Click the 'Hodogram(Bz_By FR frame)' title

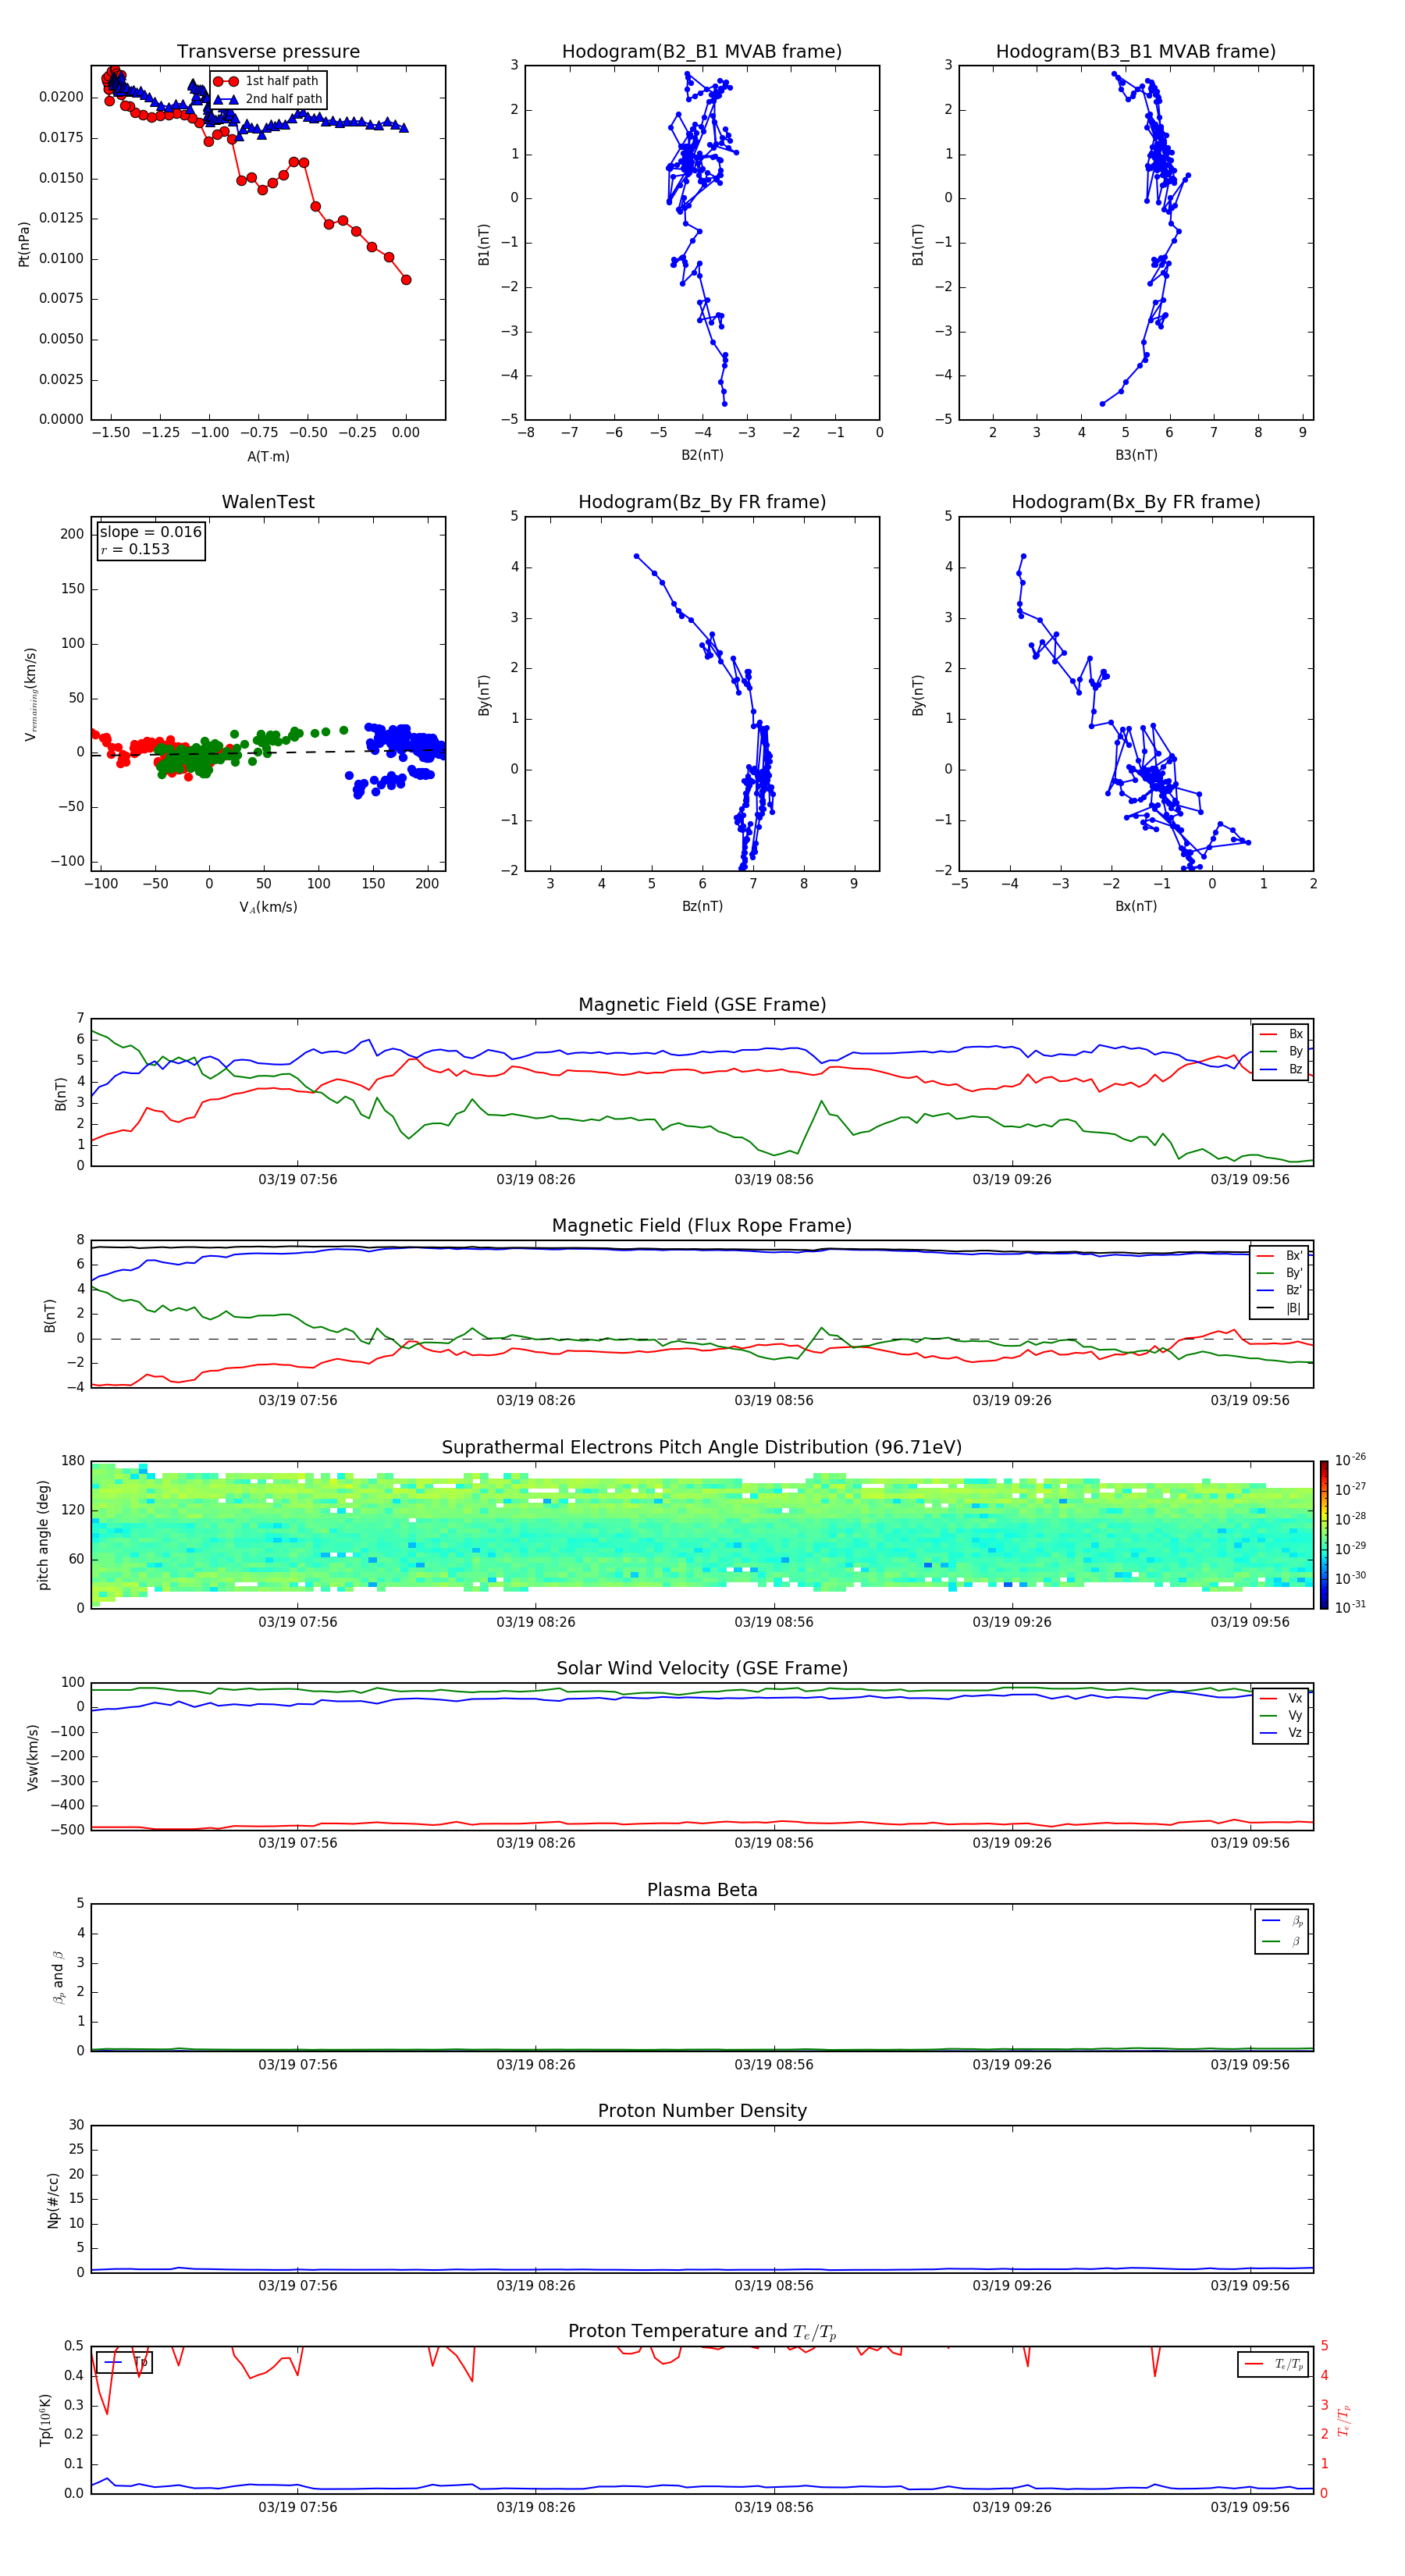tap(702, 502)
